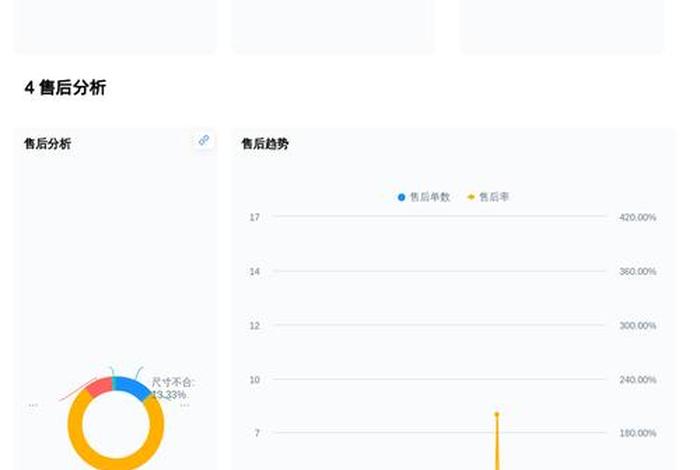Select the red donut chart segment
The width and height of the screenshot is (700, 470).
click(100, 387)
